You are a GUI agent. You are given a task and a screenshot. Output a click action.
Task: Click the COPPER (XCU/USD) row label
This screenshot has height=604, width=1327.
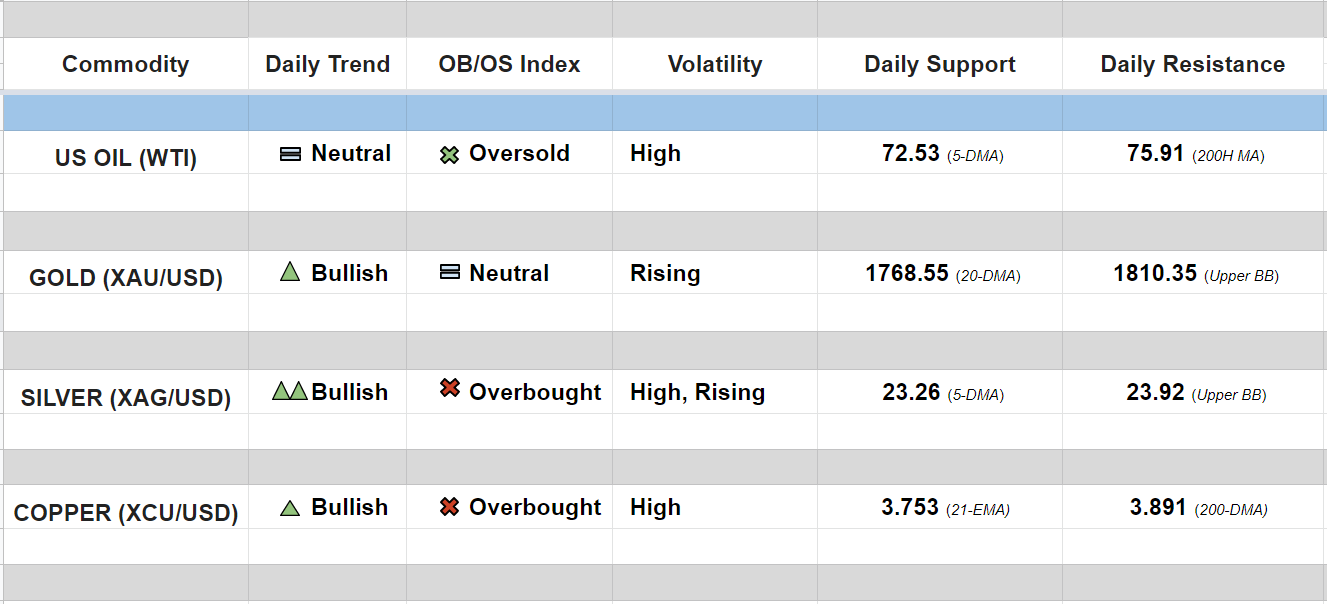click(x=126, y=514)
